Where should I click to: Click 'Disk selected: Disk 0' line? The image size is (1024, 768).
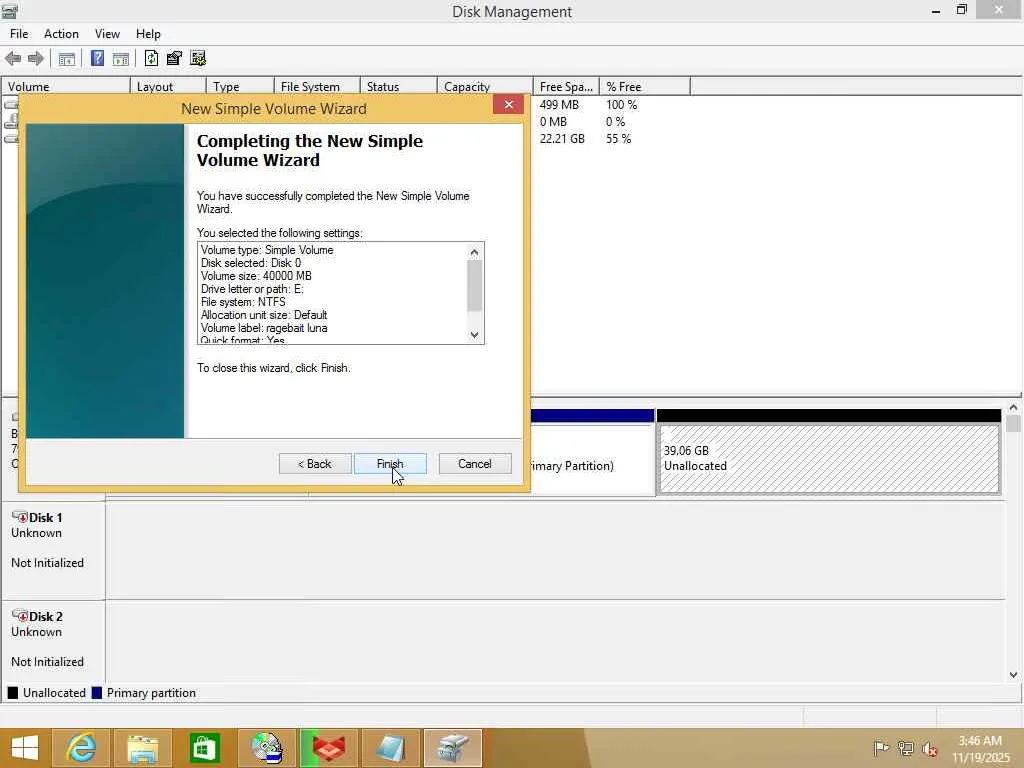[x=251, y=263]
